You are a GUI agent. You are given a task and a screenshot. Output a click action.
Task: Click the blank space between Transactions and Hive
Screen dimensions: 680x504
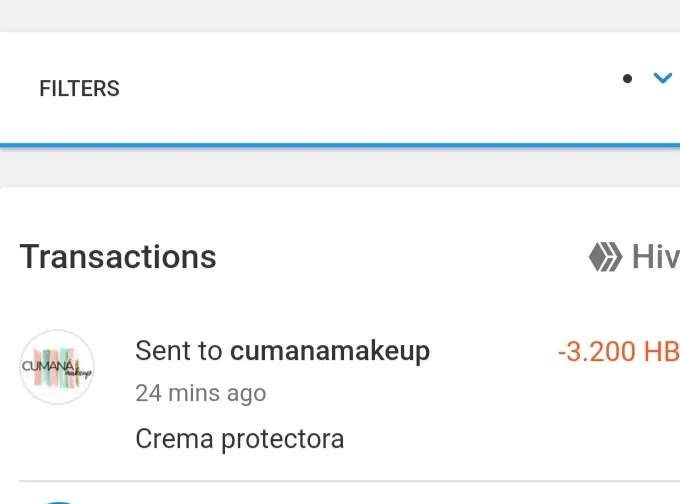click(401, 257)
